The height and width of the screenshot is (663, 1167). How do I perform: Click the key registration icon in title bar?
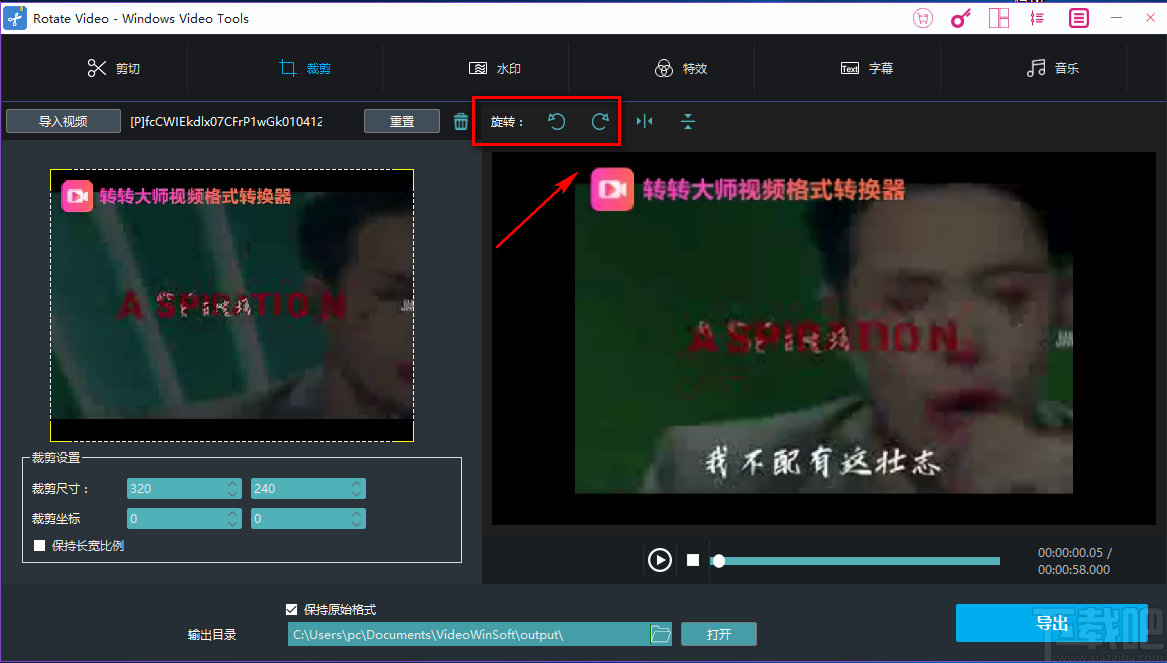click(x=961, y=17)
